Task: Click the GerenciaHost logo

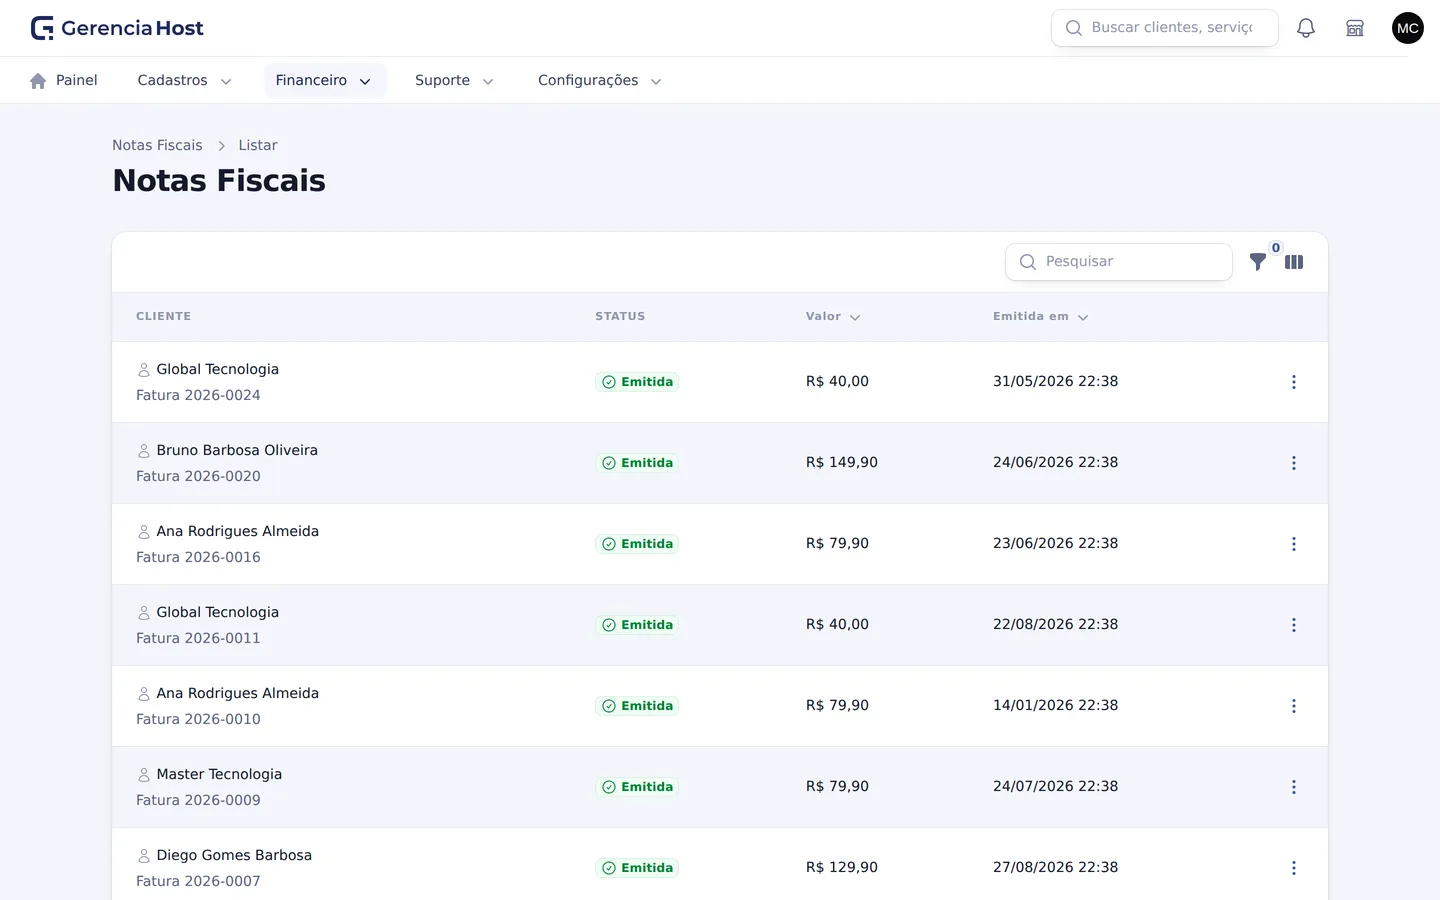Action: (x=117, y=28)
